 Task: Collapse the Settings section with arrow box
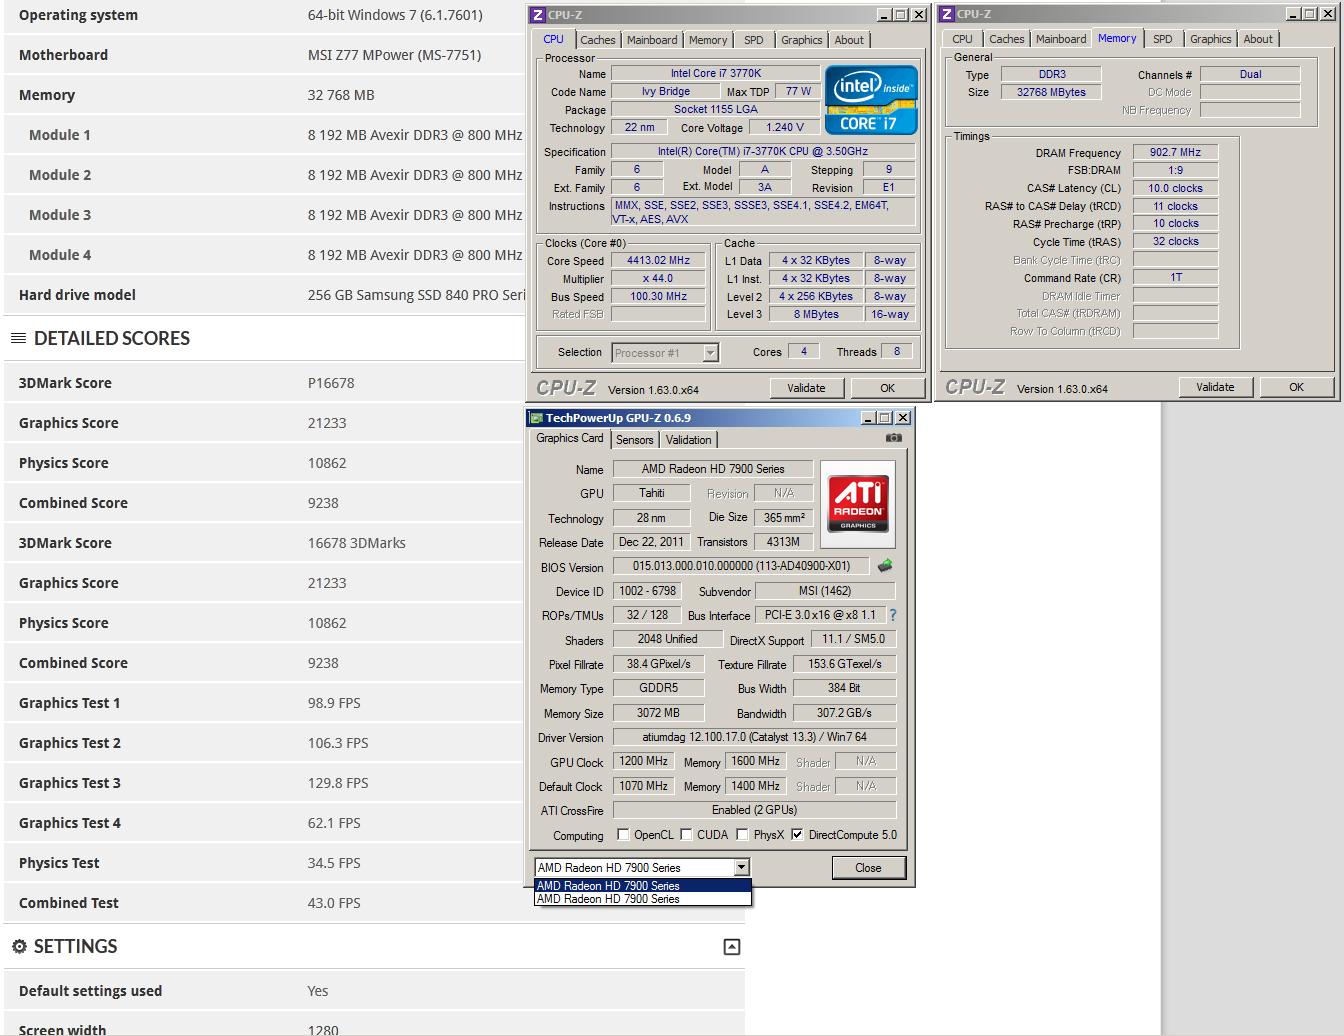tap(732, 947)
